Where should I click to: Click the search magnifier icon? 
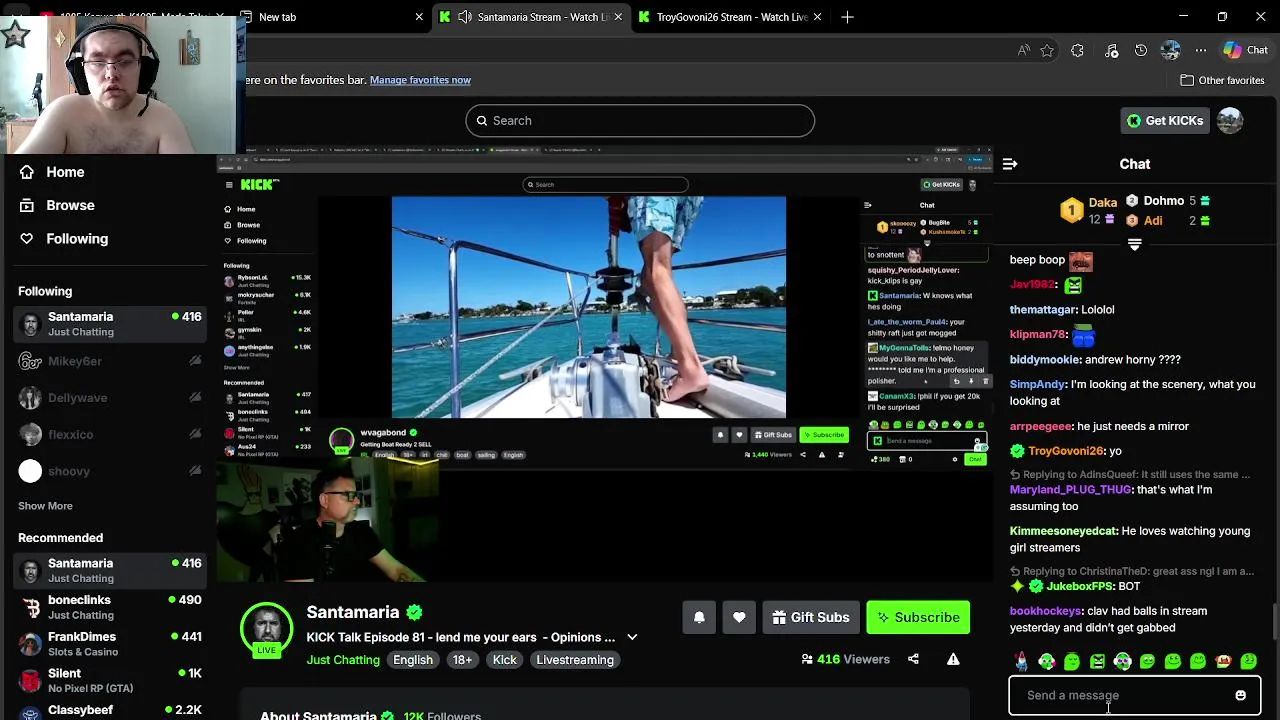click(x=482, y=120)
